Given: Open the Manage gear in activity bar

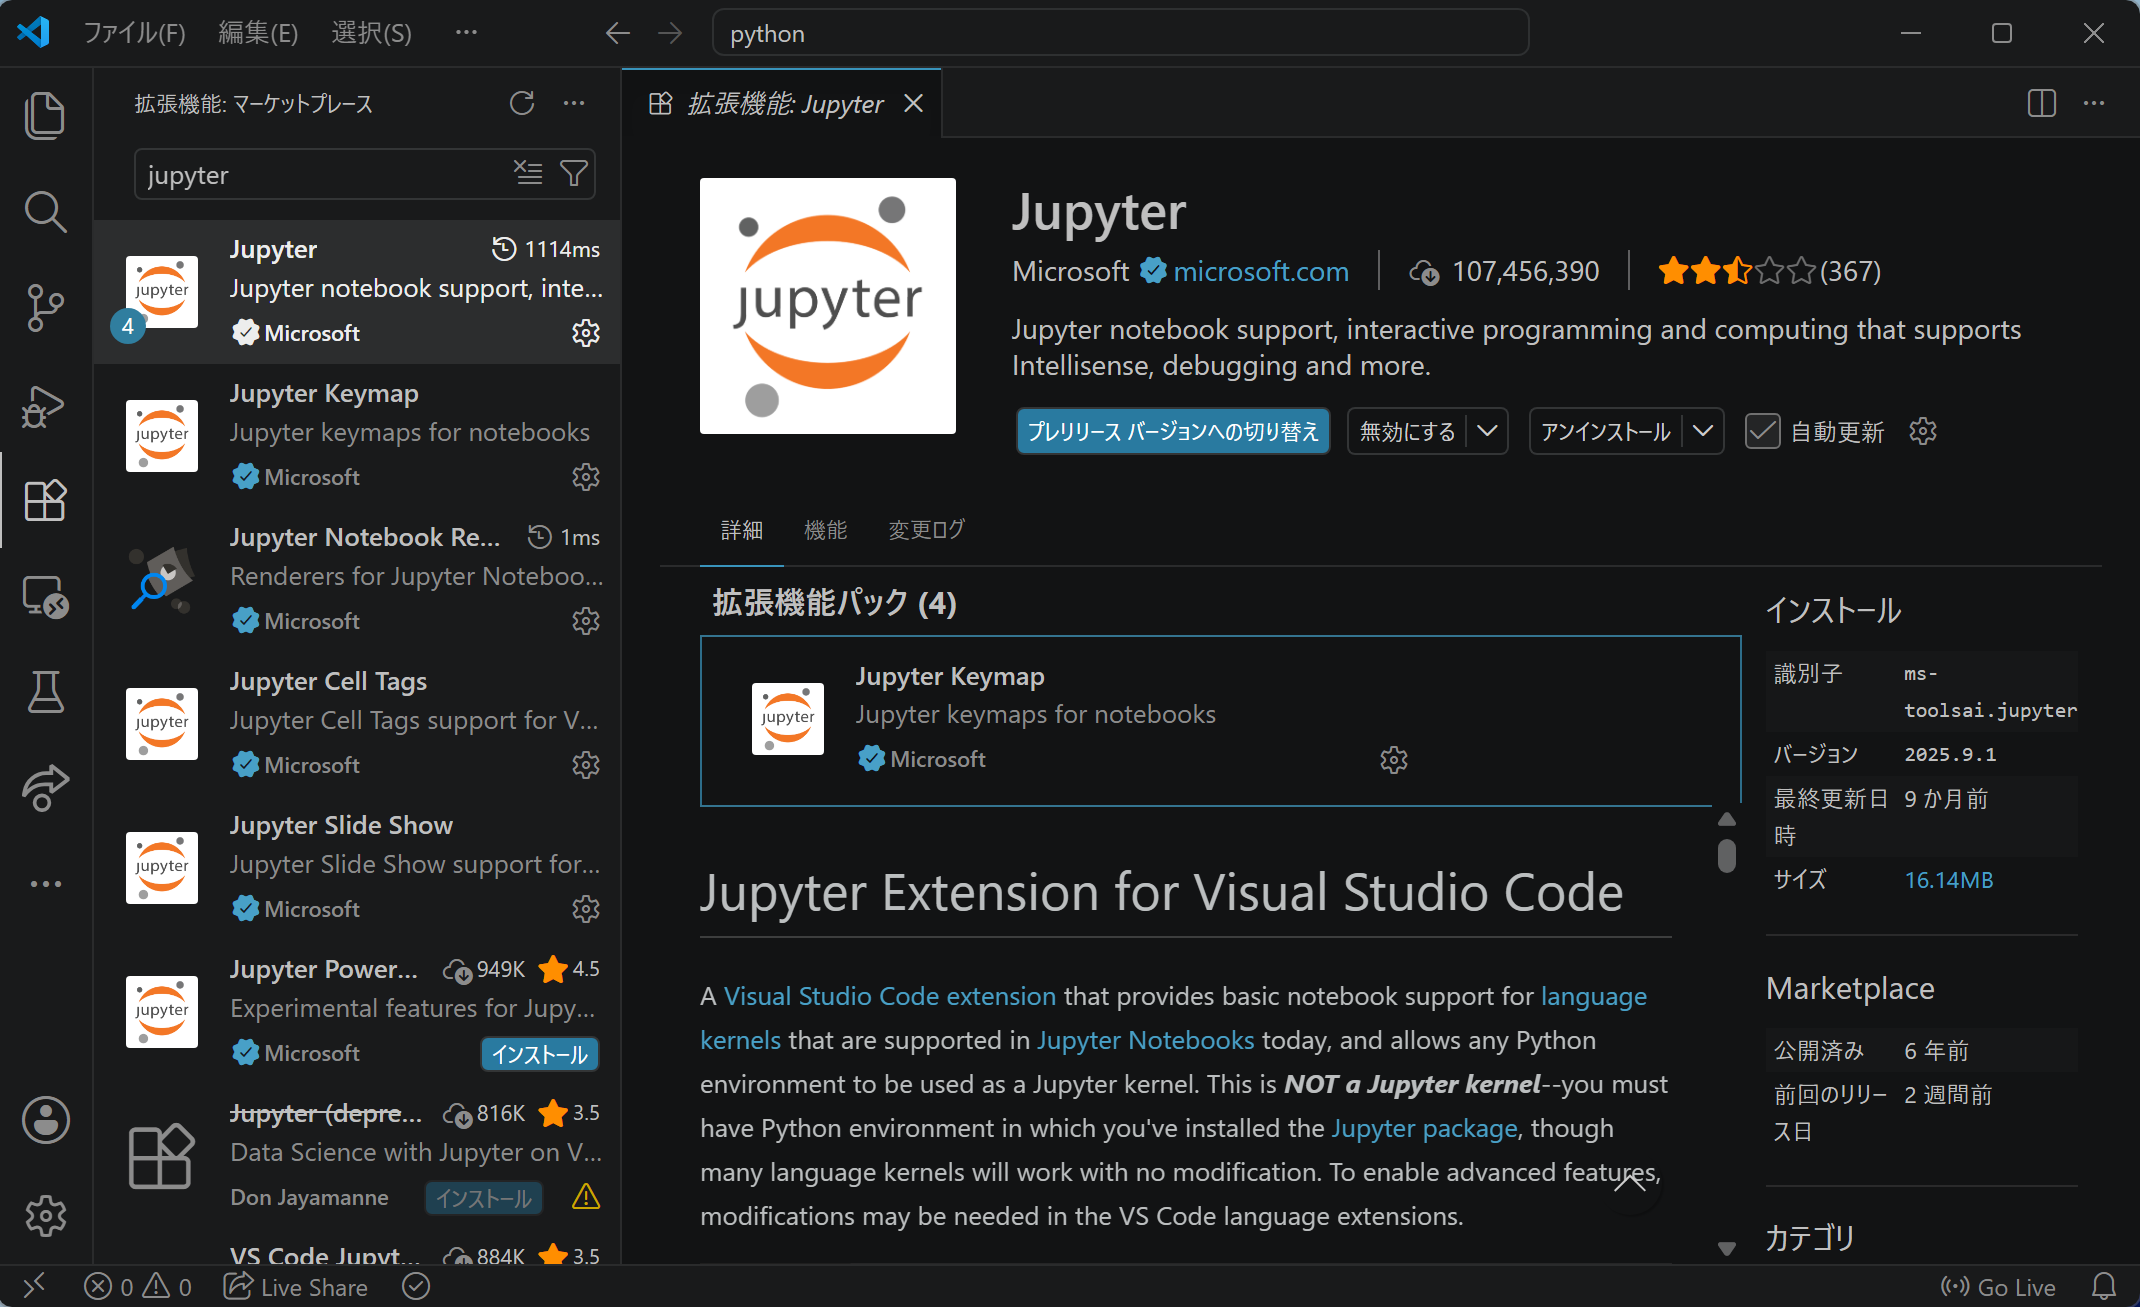Looking at the screenshot, I should [45, 1216].
